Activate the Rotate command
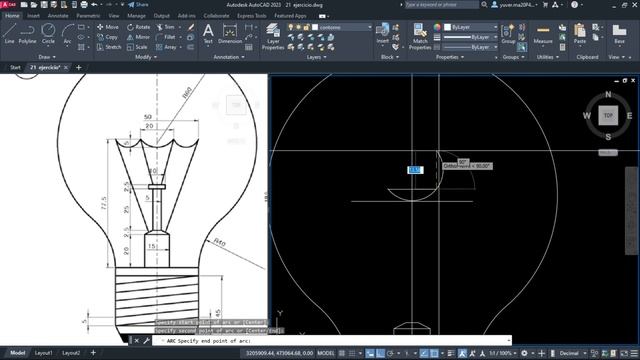 tap(138, 27)
